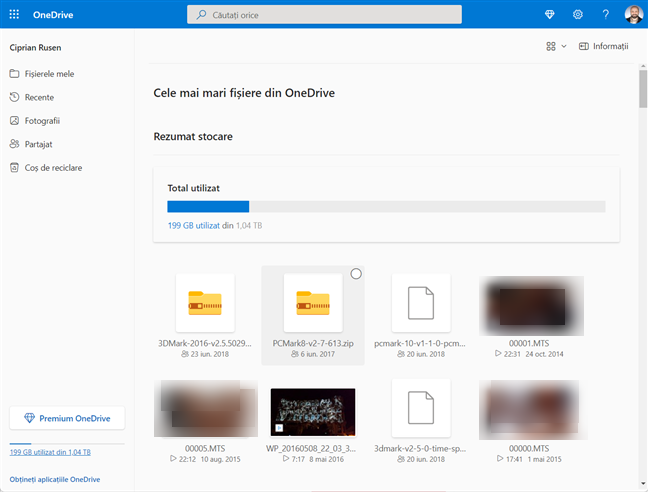The image size is (648, 492).
Task: Open 'Partajat' in sidebar
Action: click(31, 144)
